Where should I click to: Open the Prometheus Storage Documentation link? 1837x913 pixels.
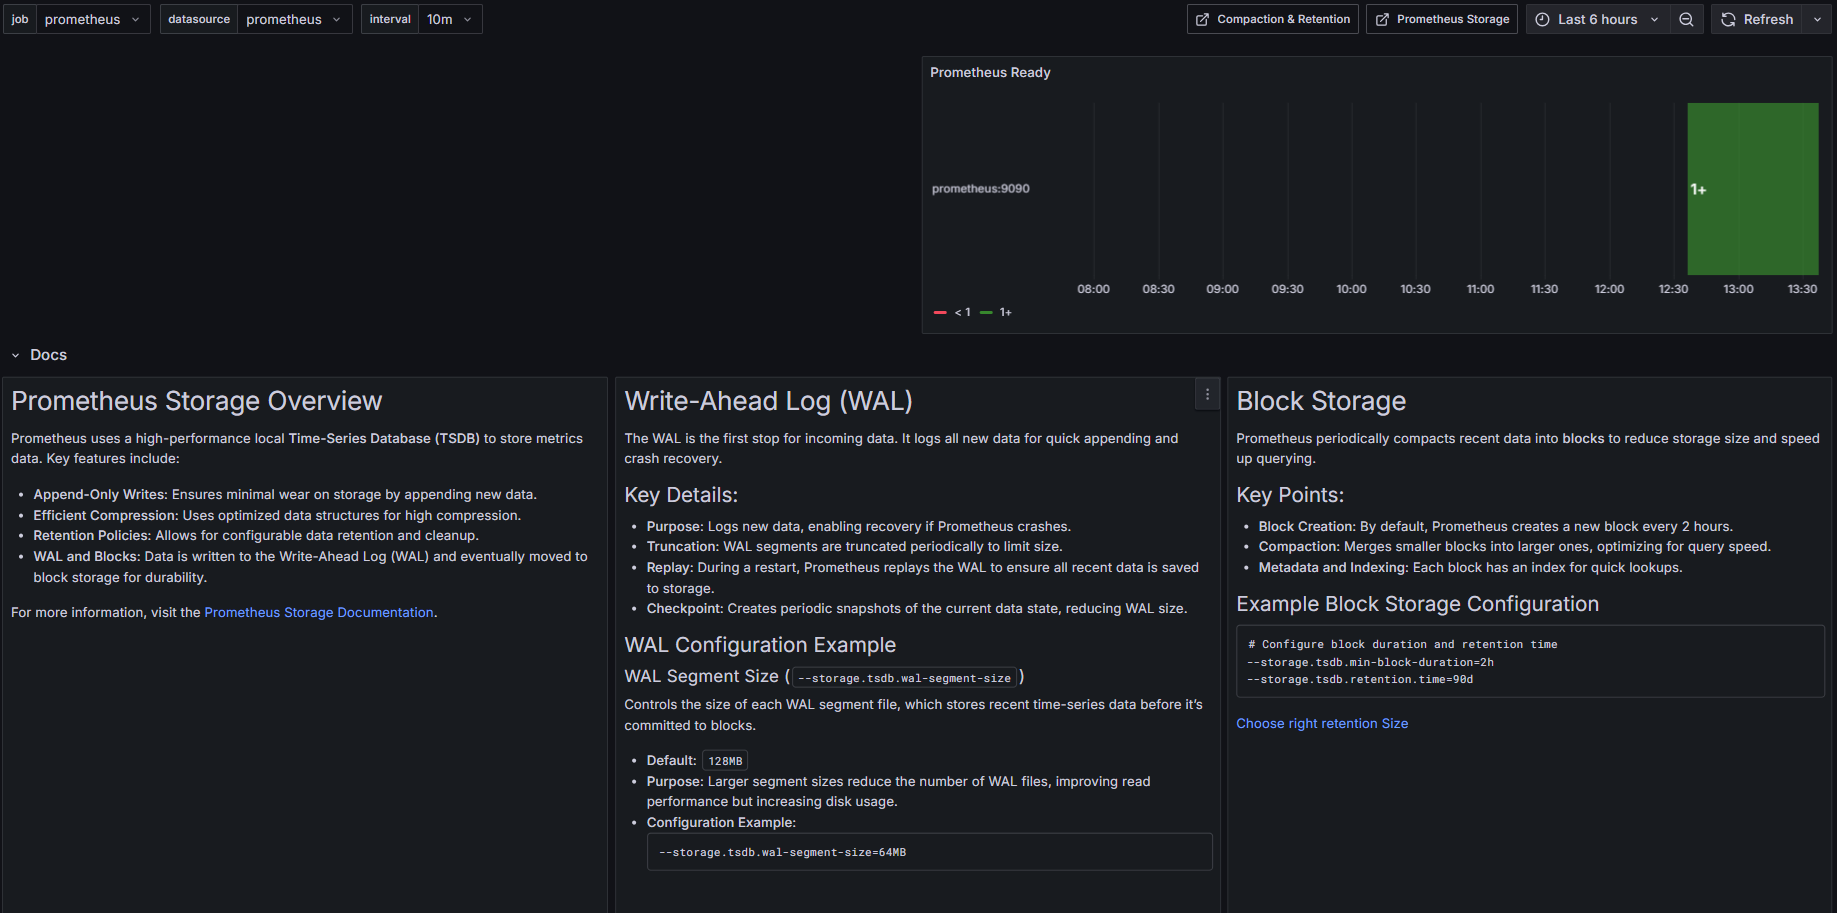(319, 612)
